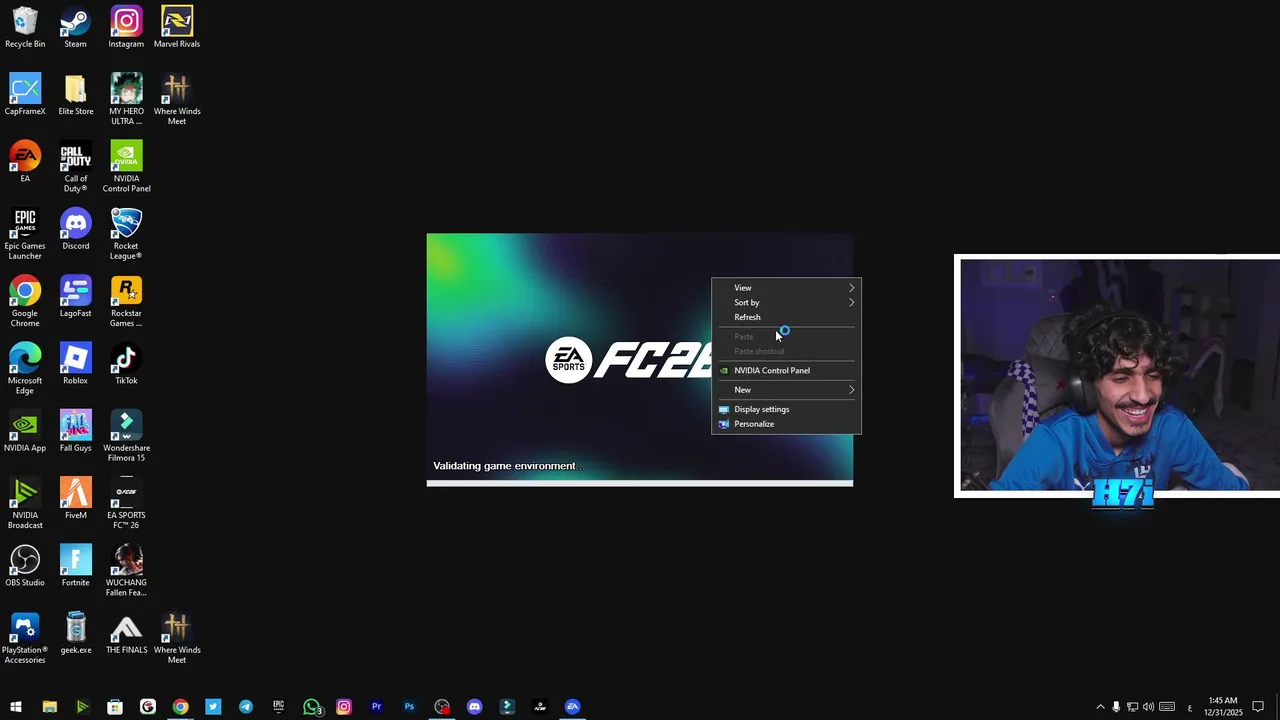Select the Wondershare Filmora 15 desktop icon
1280x720 pixels.
point(126,436)
